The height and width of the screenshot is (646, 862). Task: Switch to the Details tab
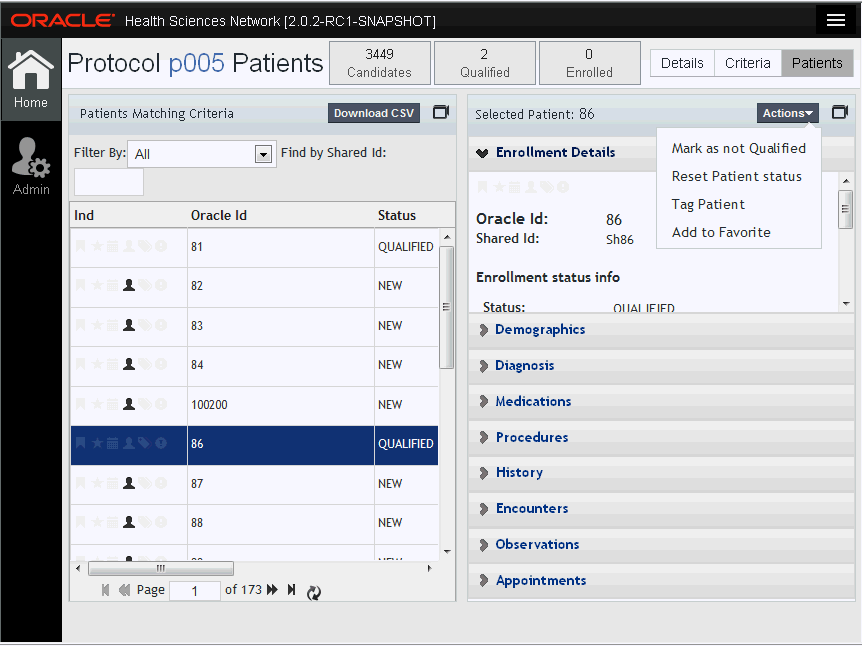(x=682, y=63)
